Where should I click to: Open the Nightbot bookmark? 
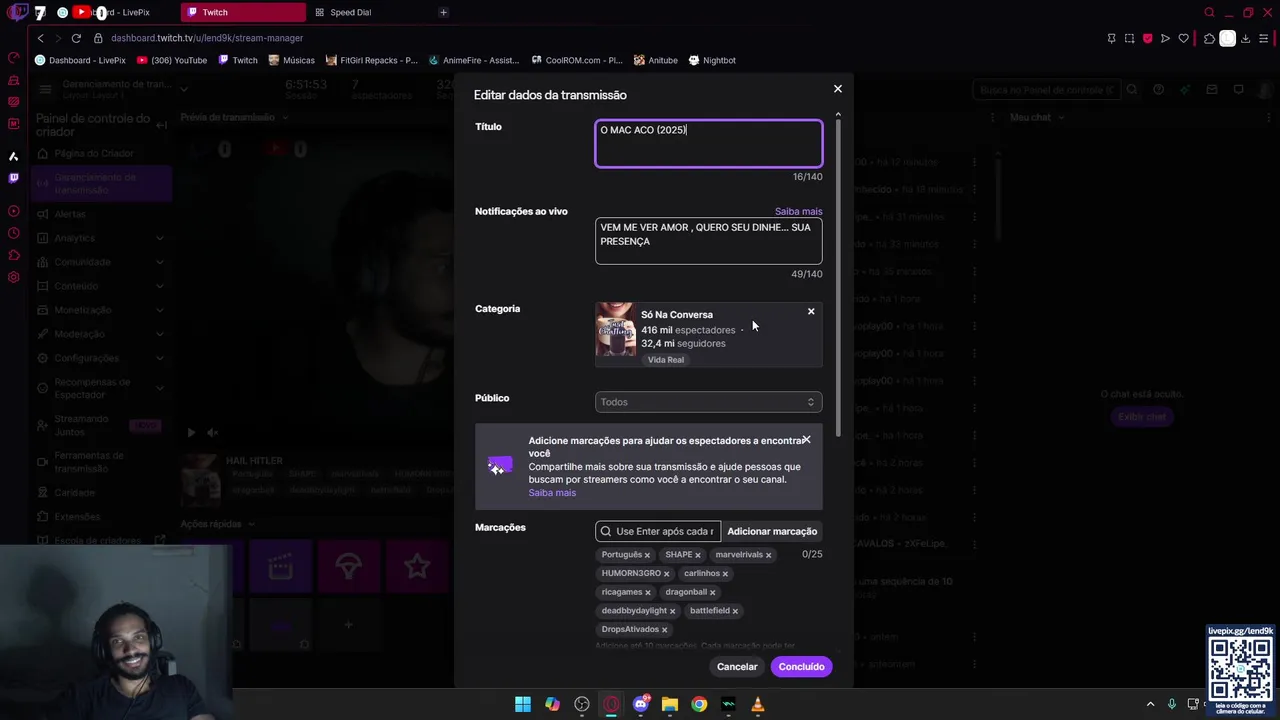click(x=712, y=60)
